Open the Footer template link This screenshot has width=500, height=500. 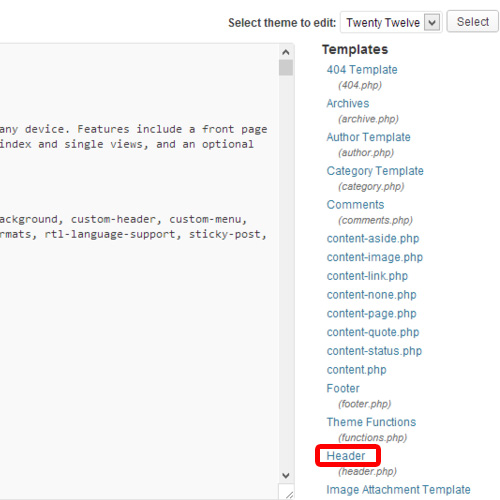[x=343, y=388]
